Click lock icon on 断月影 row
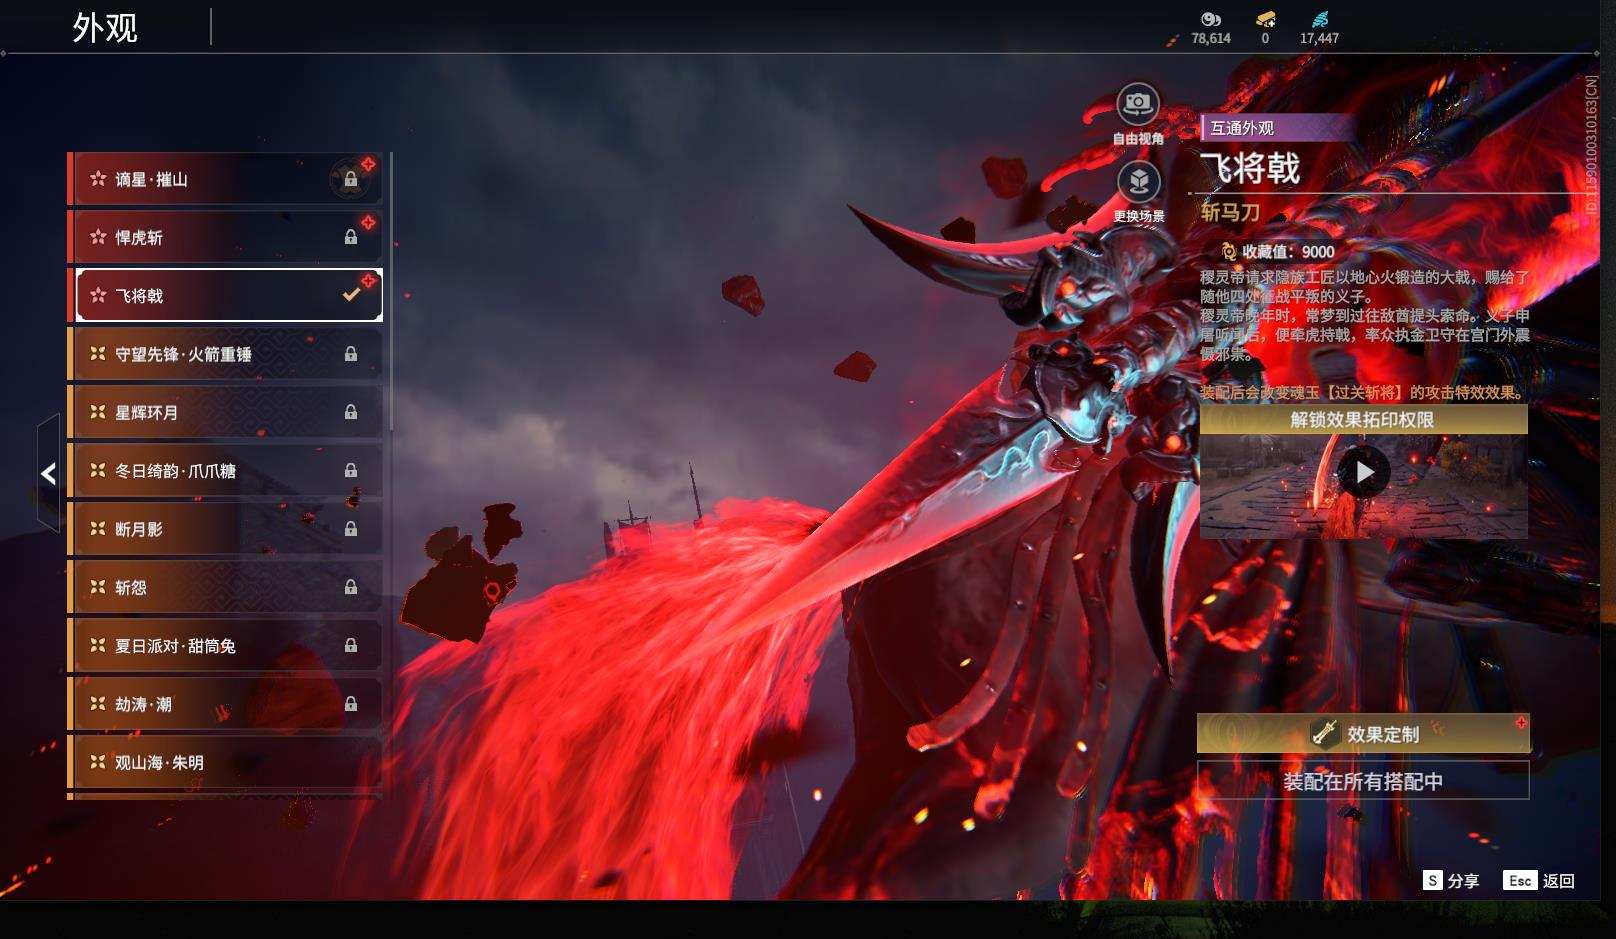 pyautogui.click(x=351, y=528)
